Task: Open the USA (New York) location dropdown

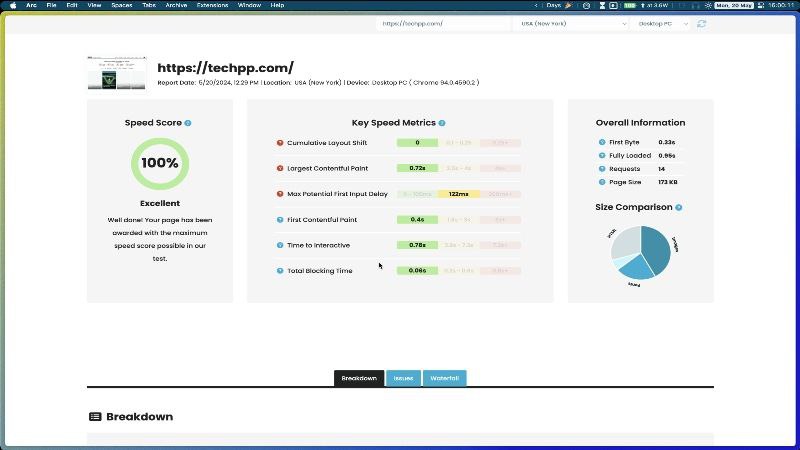Action: point(571,24)
